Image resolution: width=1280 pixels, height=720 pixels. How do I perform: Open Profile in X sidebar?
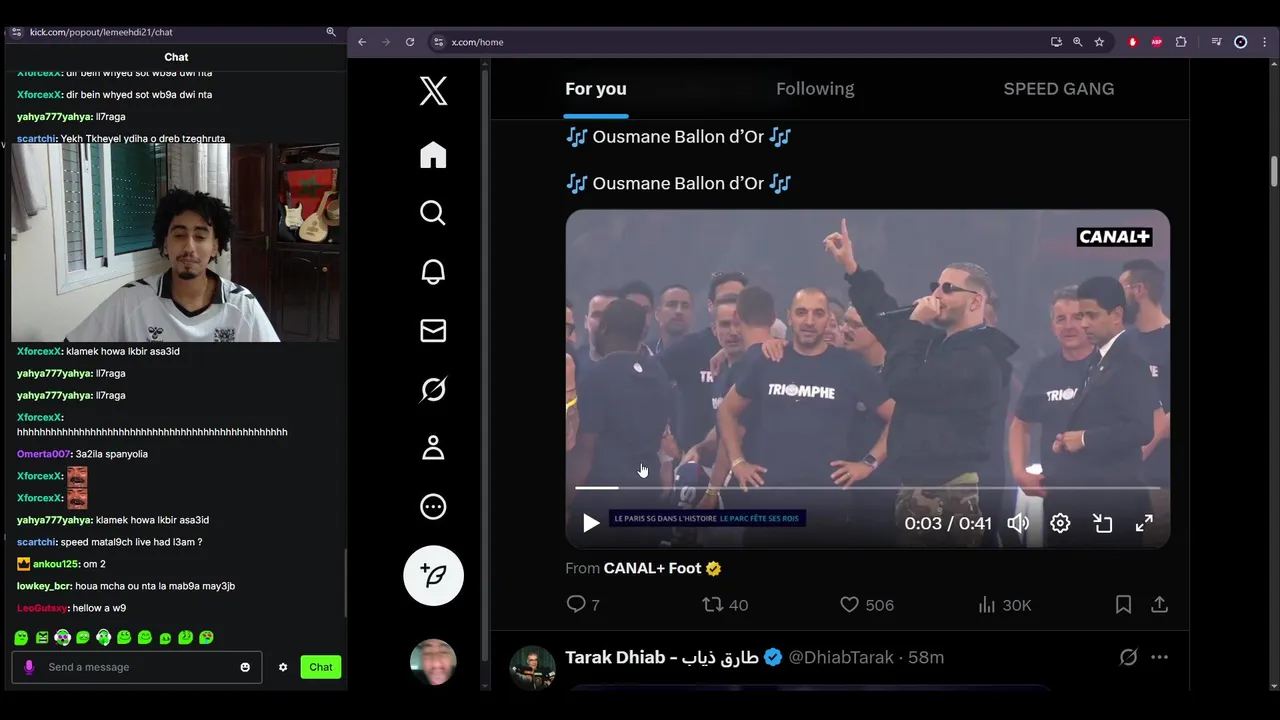pyautogui.click(x=433, y=448)
